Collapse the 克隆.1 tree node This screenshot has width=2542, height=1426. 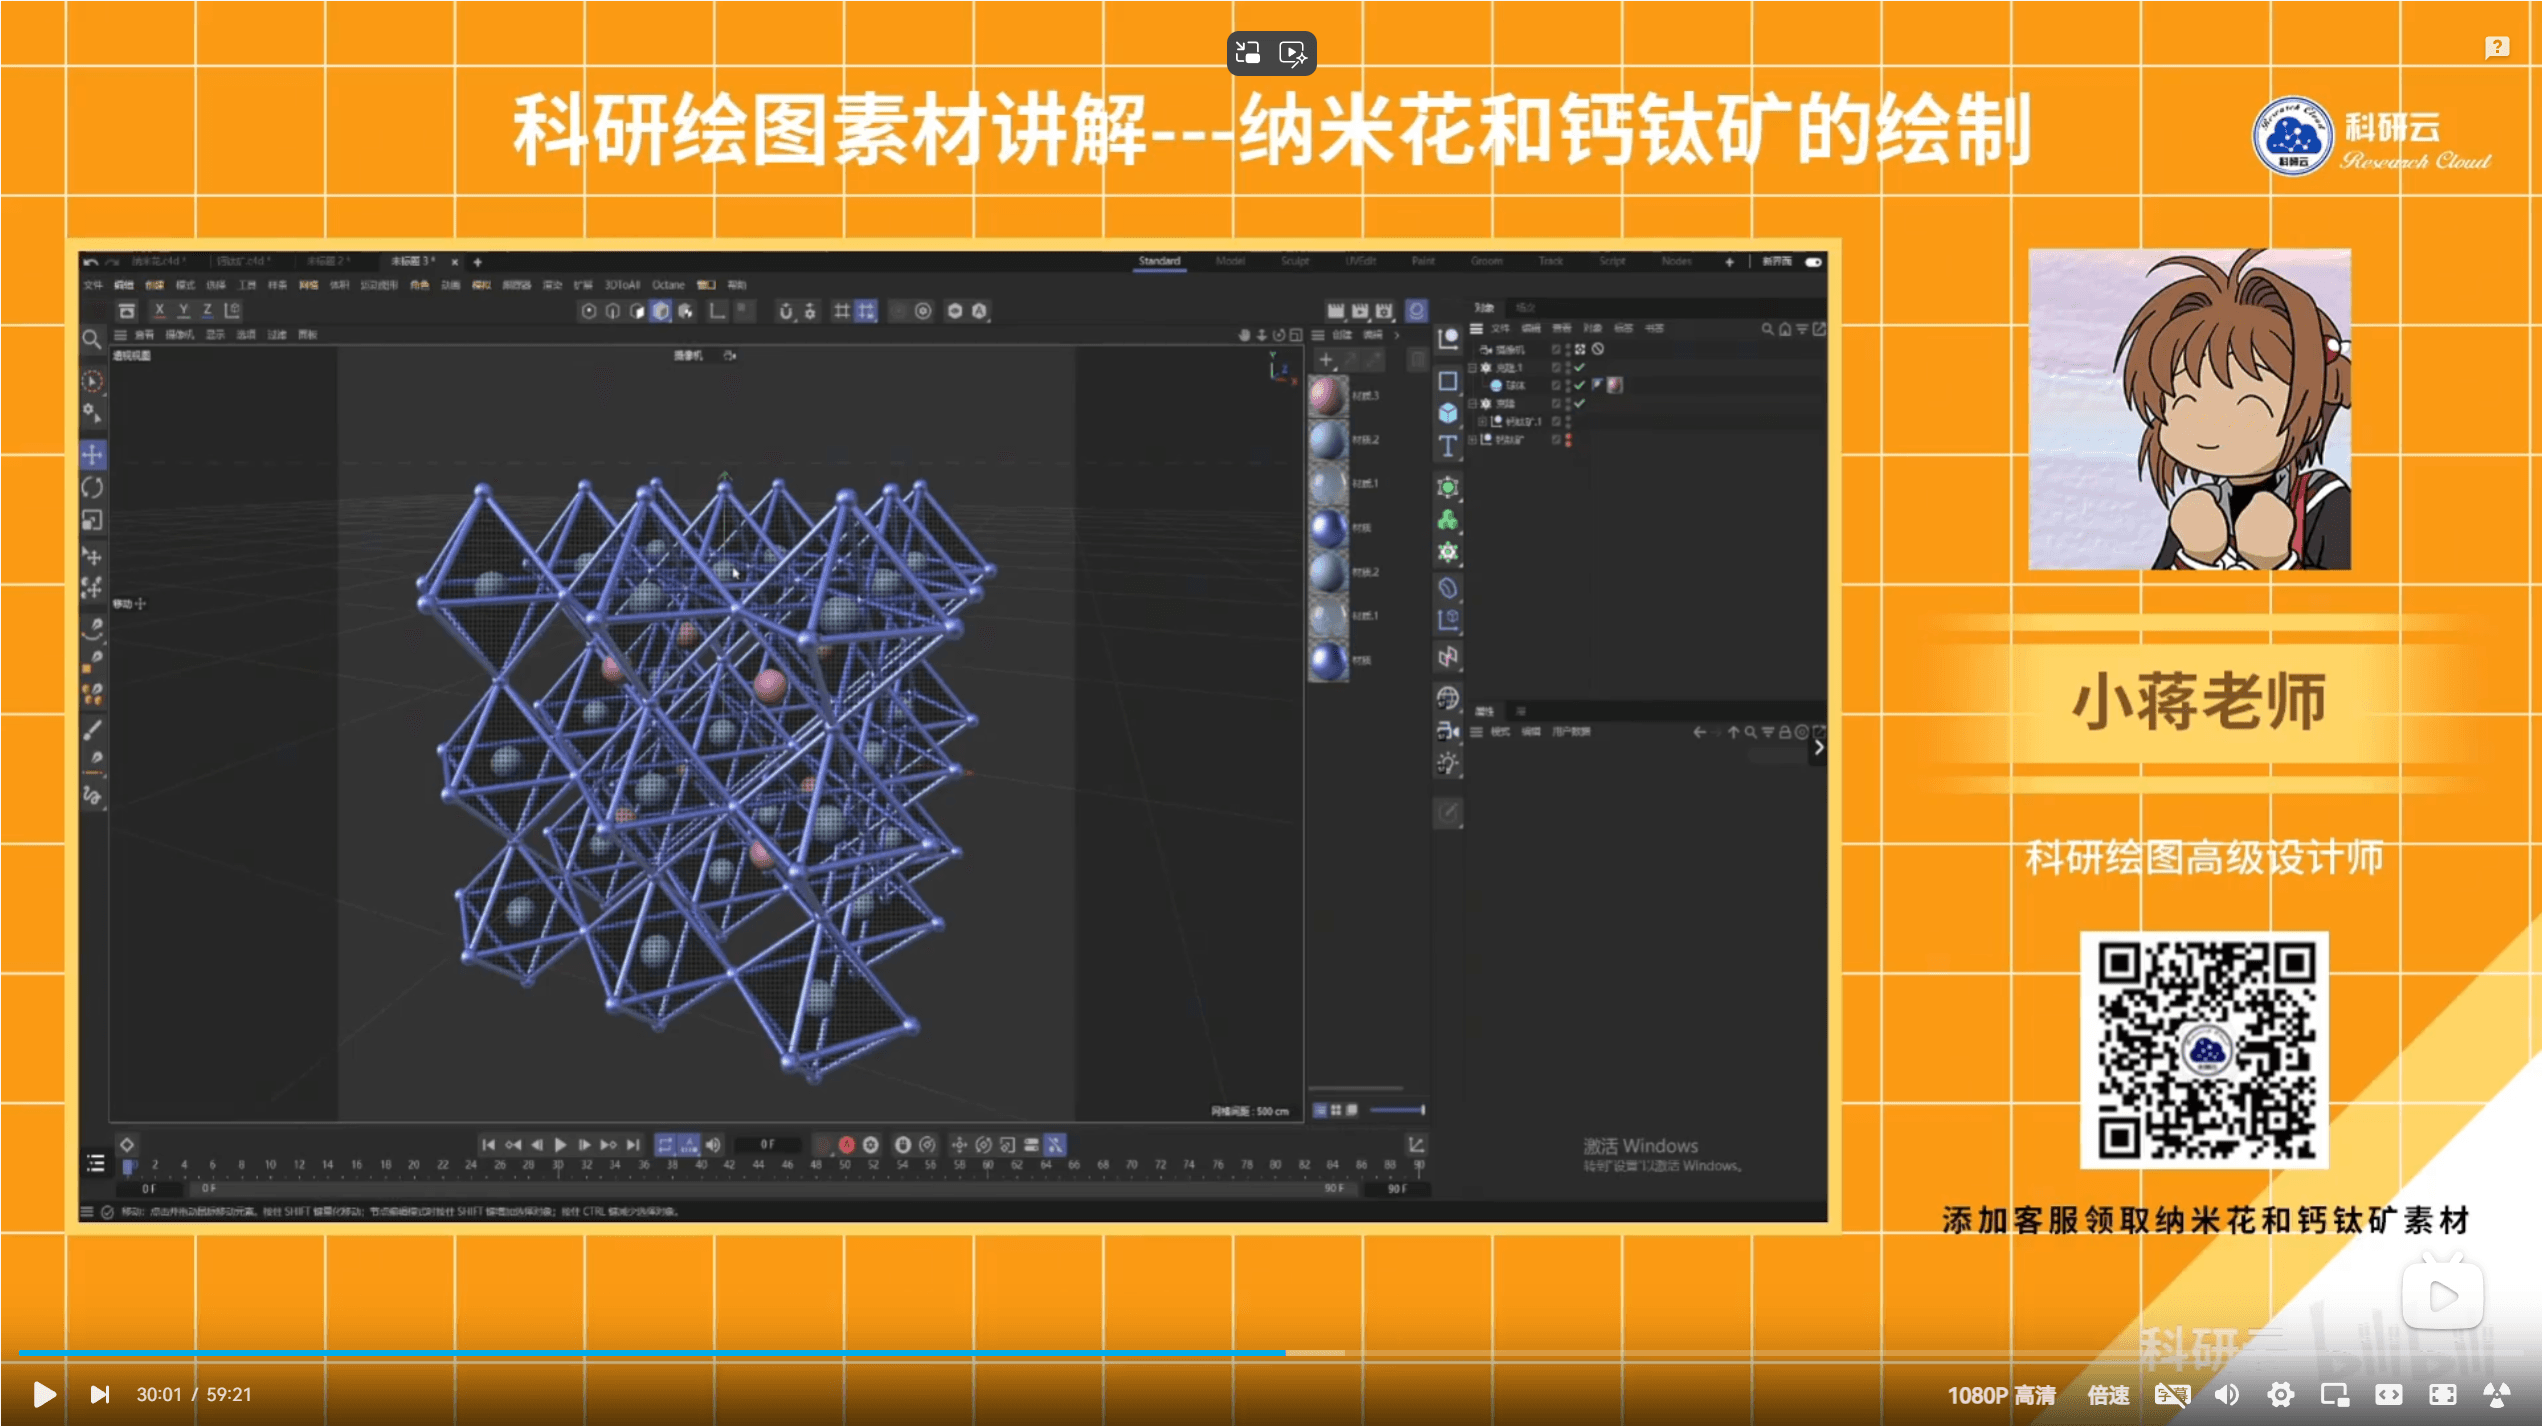1472,367
